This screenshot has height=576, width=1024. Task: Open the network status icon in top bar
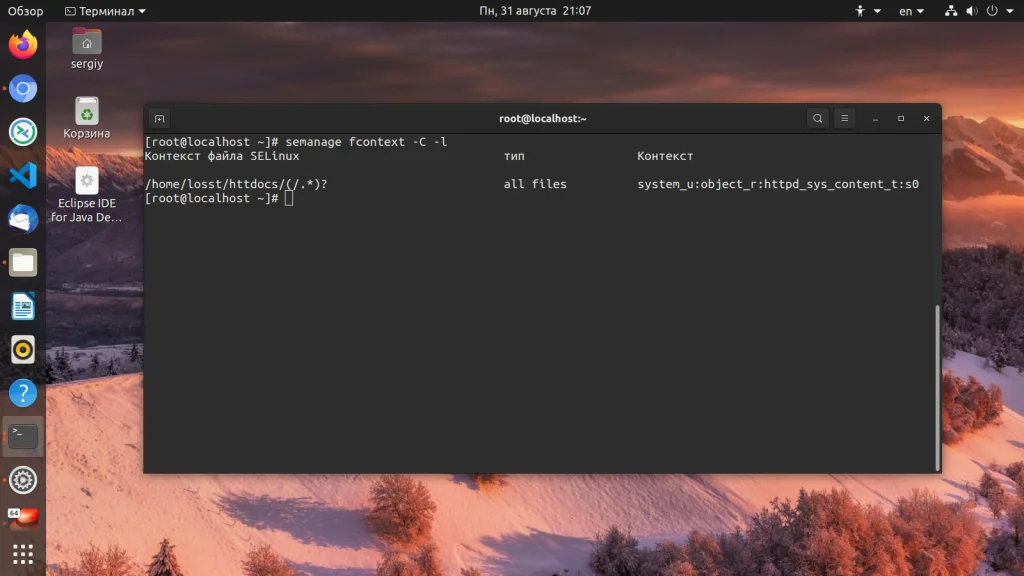coord(951,11)
